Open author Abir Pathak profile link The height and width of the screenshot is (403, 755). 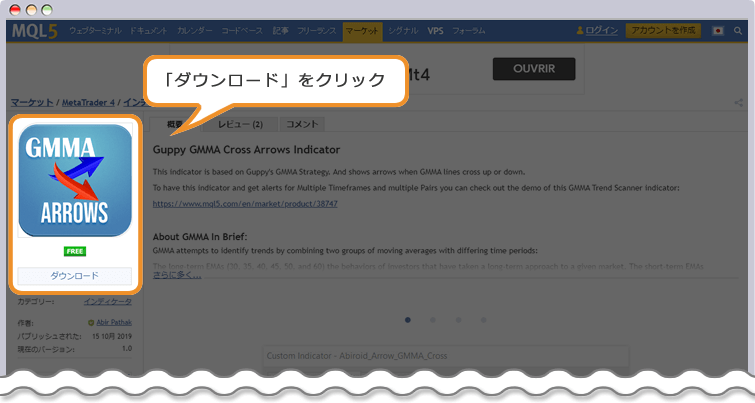click(x=114, y=323)
